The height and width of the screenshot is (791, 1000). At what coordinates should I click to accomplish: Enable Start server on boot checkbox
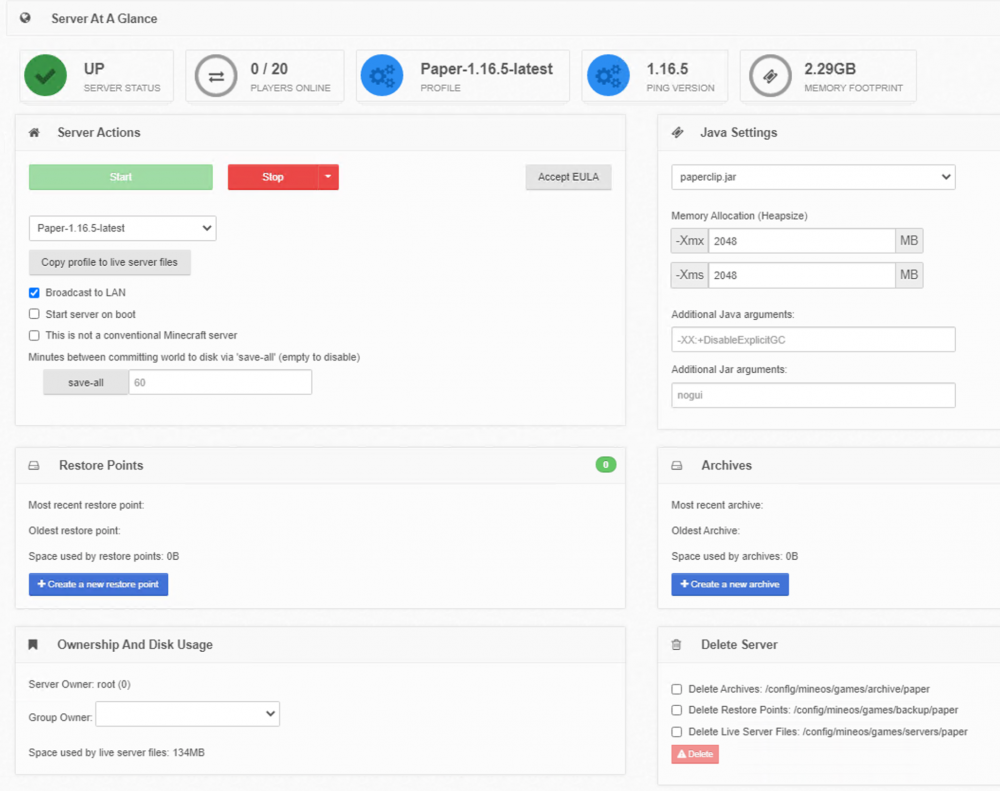pyautogui.click(x=34, y=314)
